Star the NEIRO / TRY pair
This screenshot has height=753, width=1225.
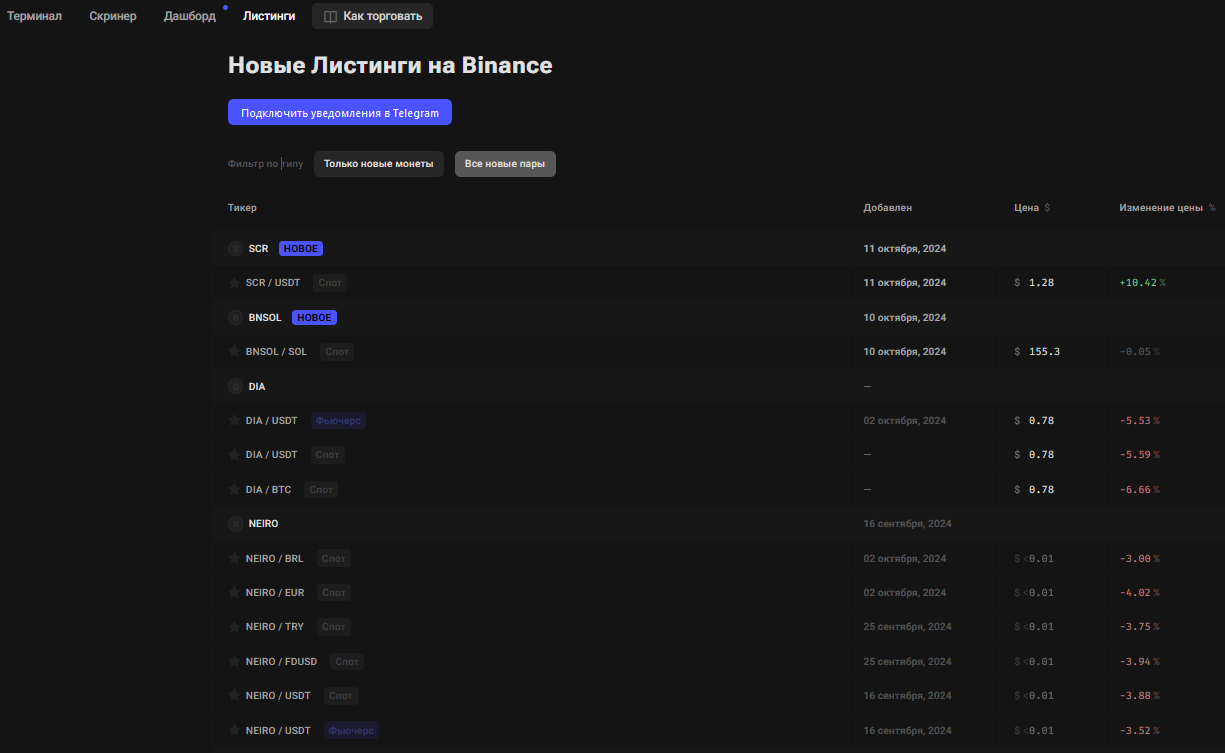(x=235, y=627)
